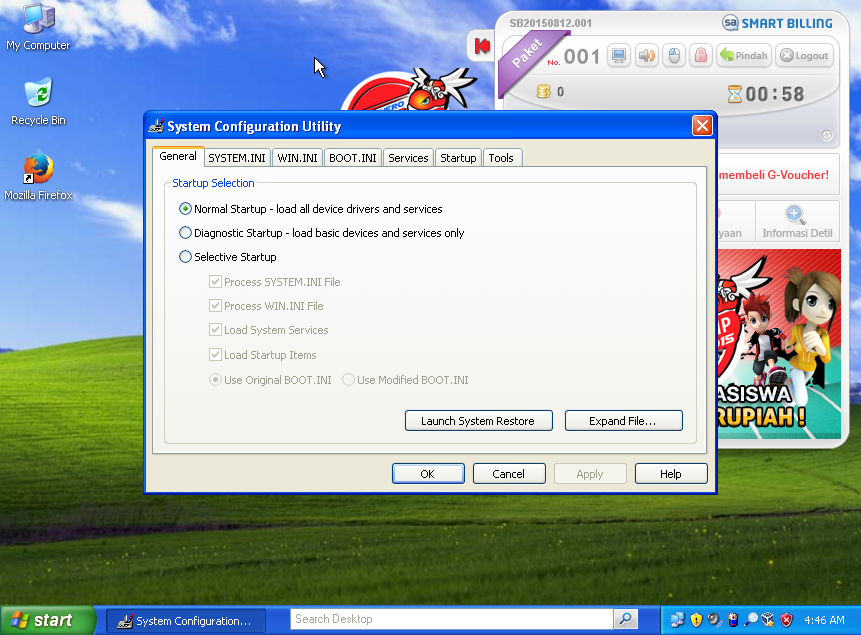Image resolution: width=861 pixels, height=635 pixels.
Task: Click OK in System Configuration Utility
Action: (x=428, y=474)
